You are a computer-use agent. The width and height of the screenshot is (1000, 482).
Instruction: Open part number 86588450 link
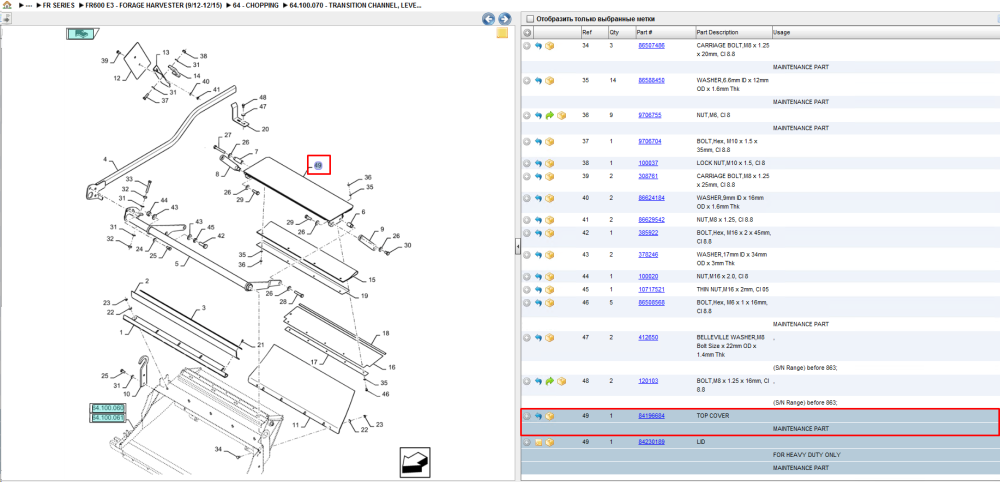pyautogui.click(x=651, y=80)
